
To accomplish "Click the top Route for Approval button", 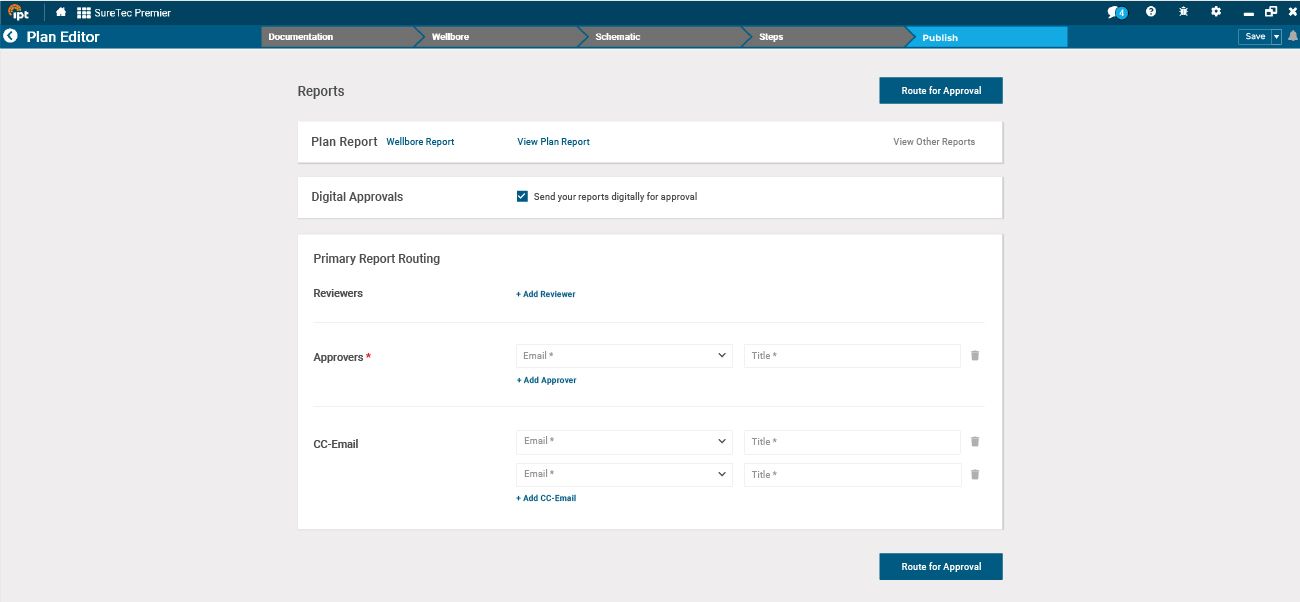I will pyautogui.click(x=940, y=91).
